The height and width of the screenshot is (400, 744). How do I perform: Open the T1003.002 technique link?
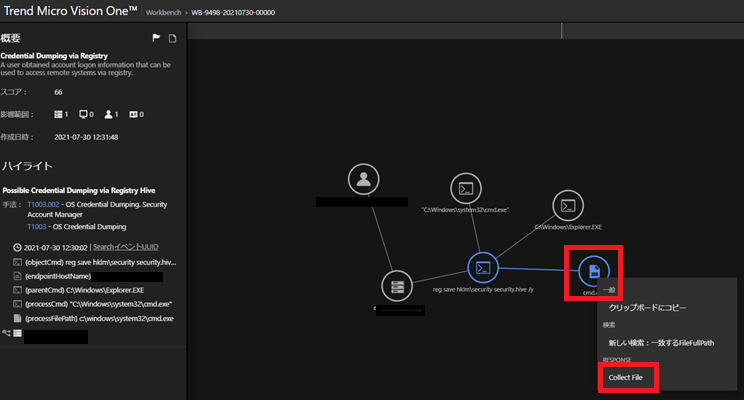tap(43, 205)
